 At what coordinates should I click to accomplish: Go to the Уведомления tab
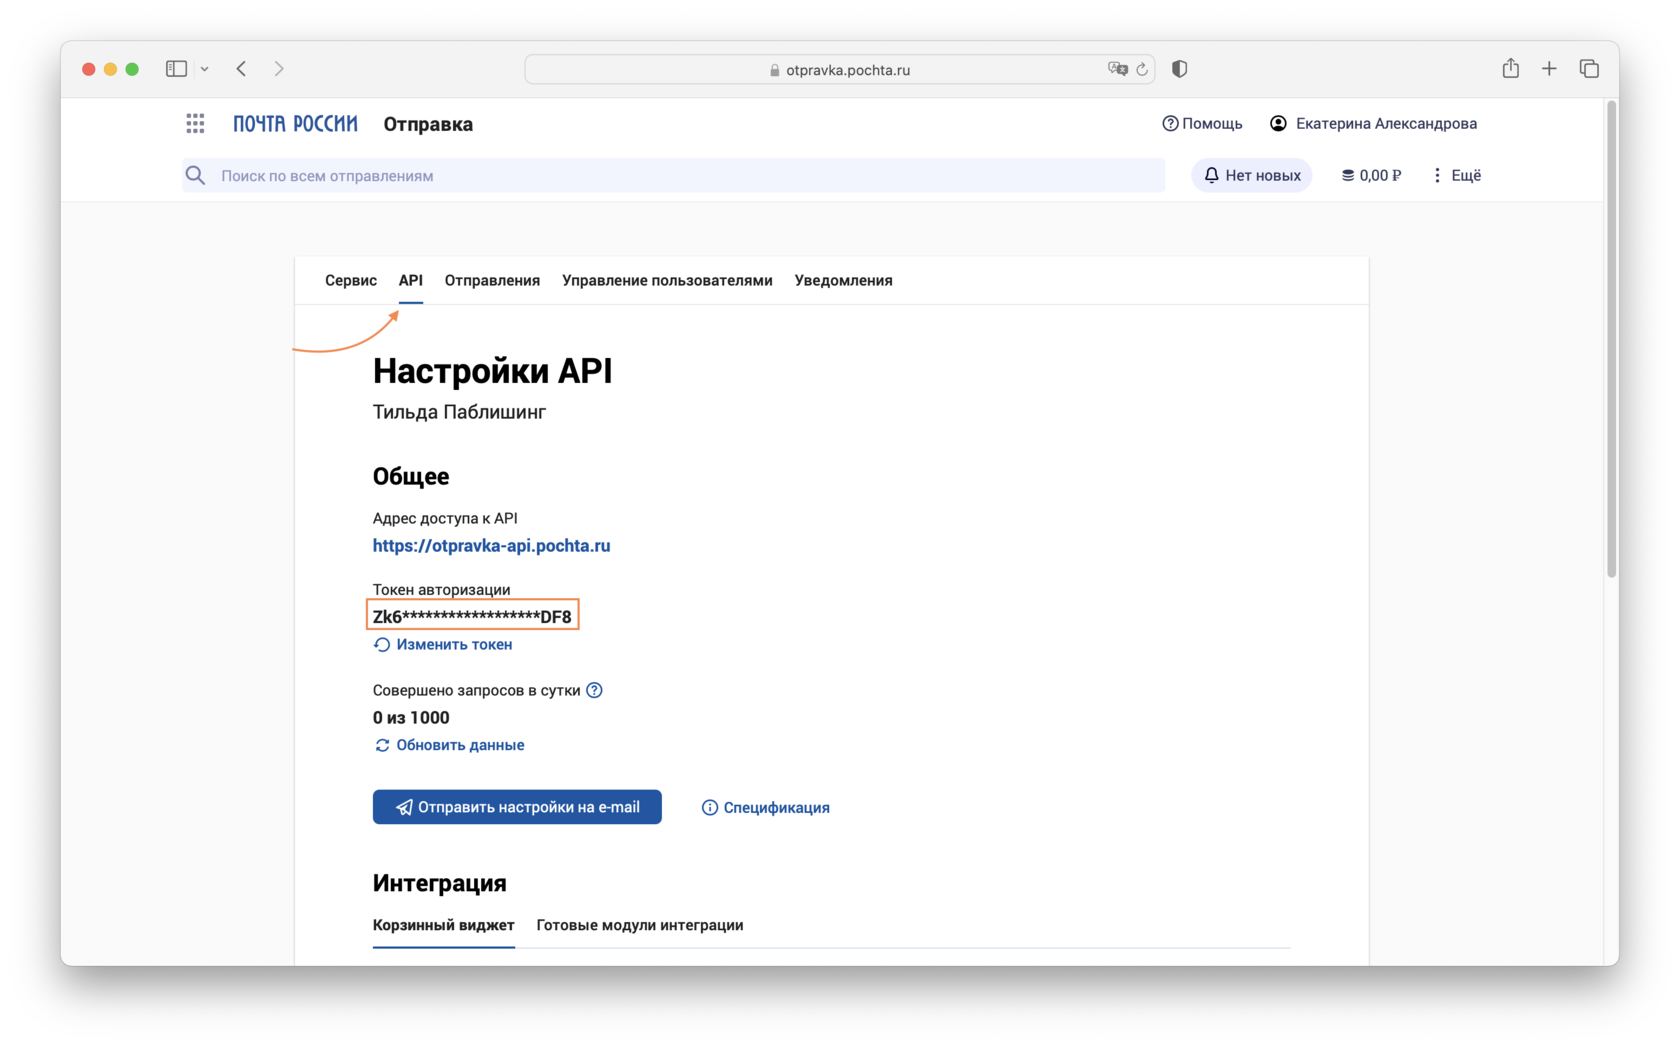pyautogui.click(x=843, y=280)
